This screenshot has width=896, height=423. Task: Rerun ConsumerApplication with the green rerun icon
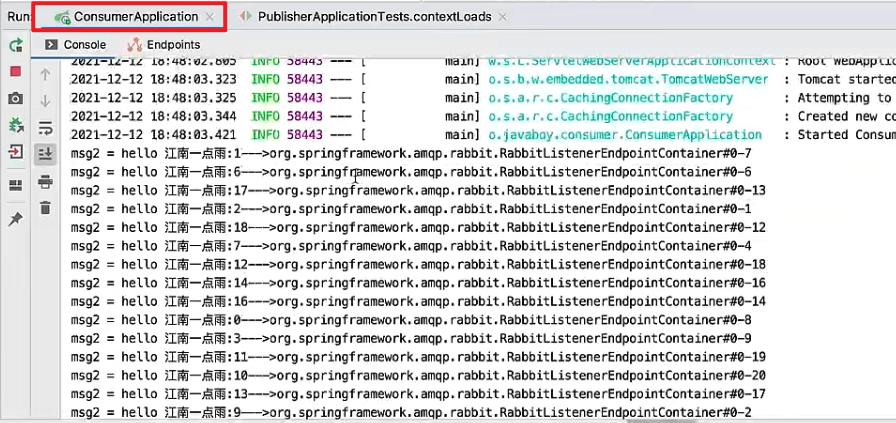tap(16, 45)
